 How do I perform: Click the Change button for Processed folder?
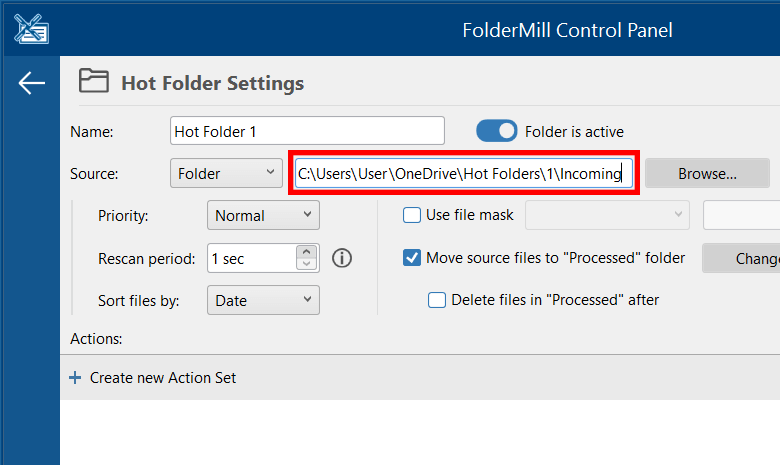pyautogui.click(x=745, y=258)
